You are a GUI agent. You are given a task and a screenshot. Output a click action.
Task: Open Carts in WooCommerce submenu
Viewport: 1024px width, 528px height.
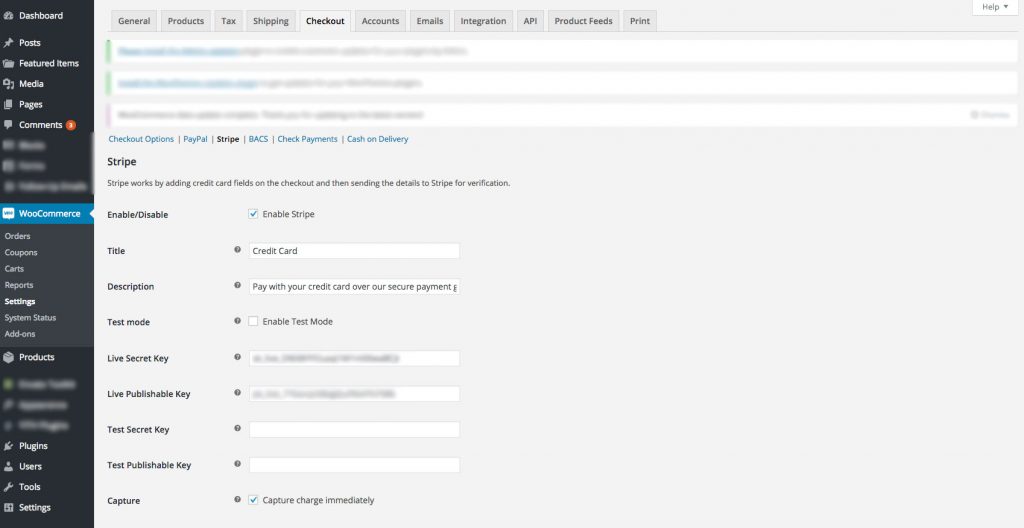14,269
